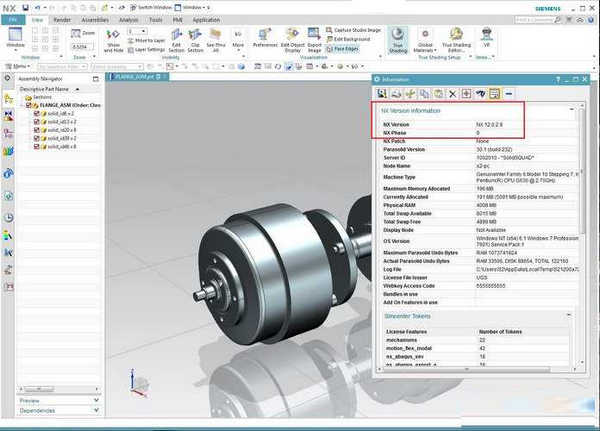Click the Show and Hide icon

pos(113,41)
